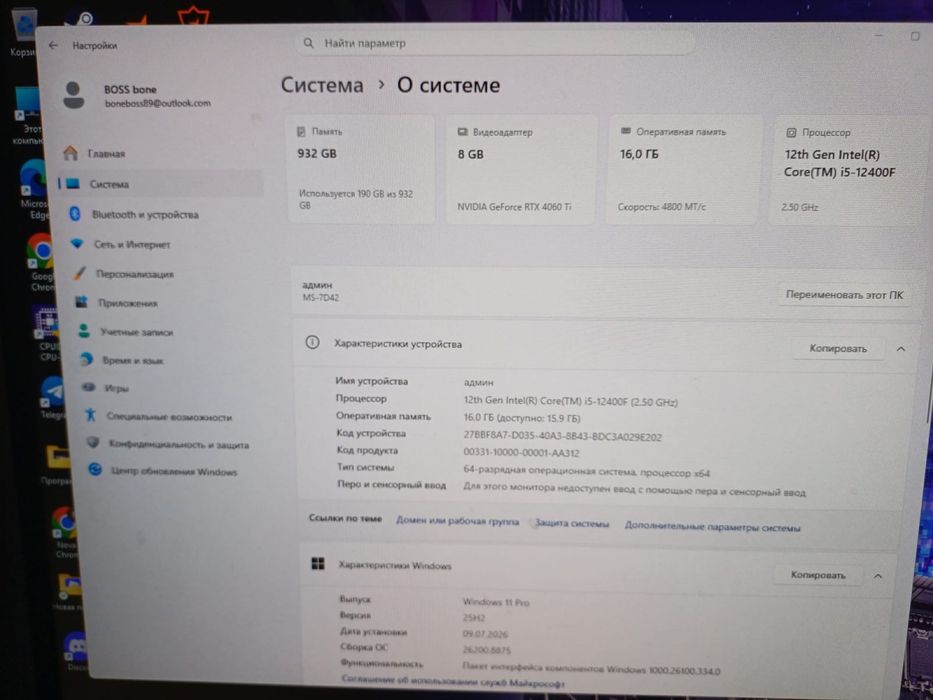Image resolution: width=933 pixels, height=700 pixels.
Task: Click the home icon beside Главная
Action: 71,153
